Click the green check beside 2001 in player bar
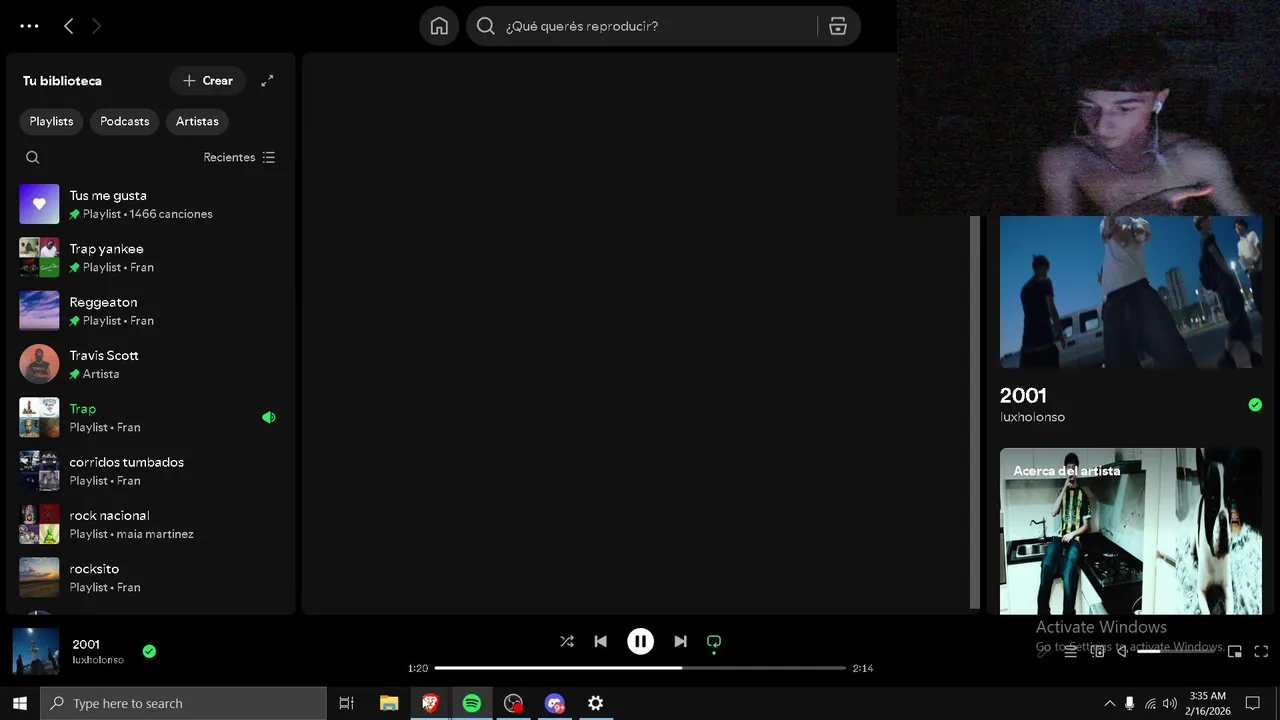Screen dimensions: 1280x720 pyautogui.click(x=149, y=651)
